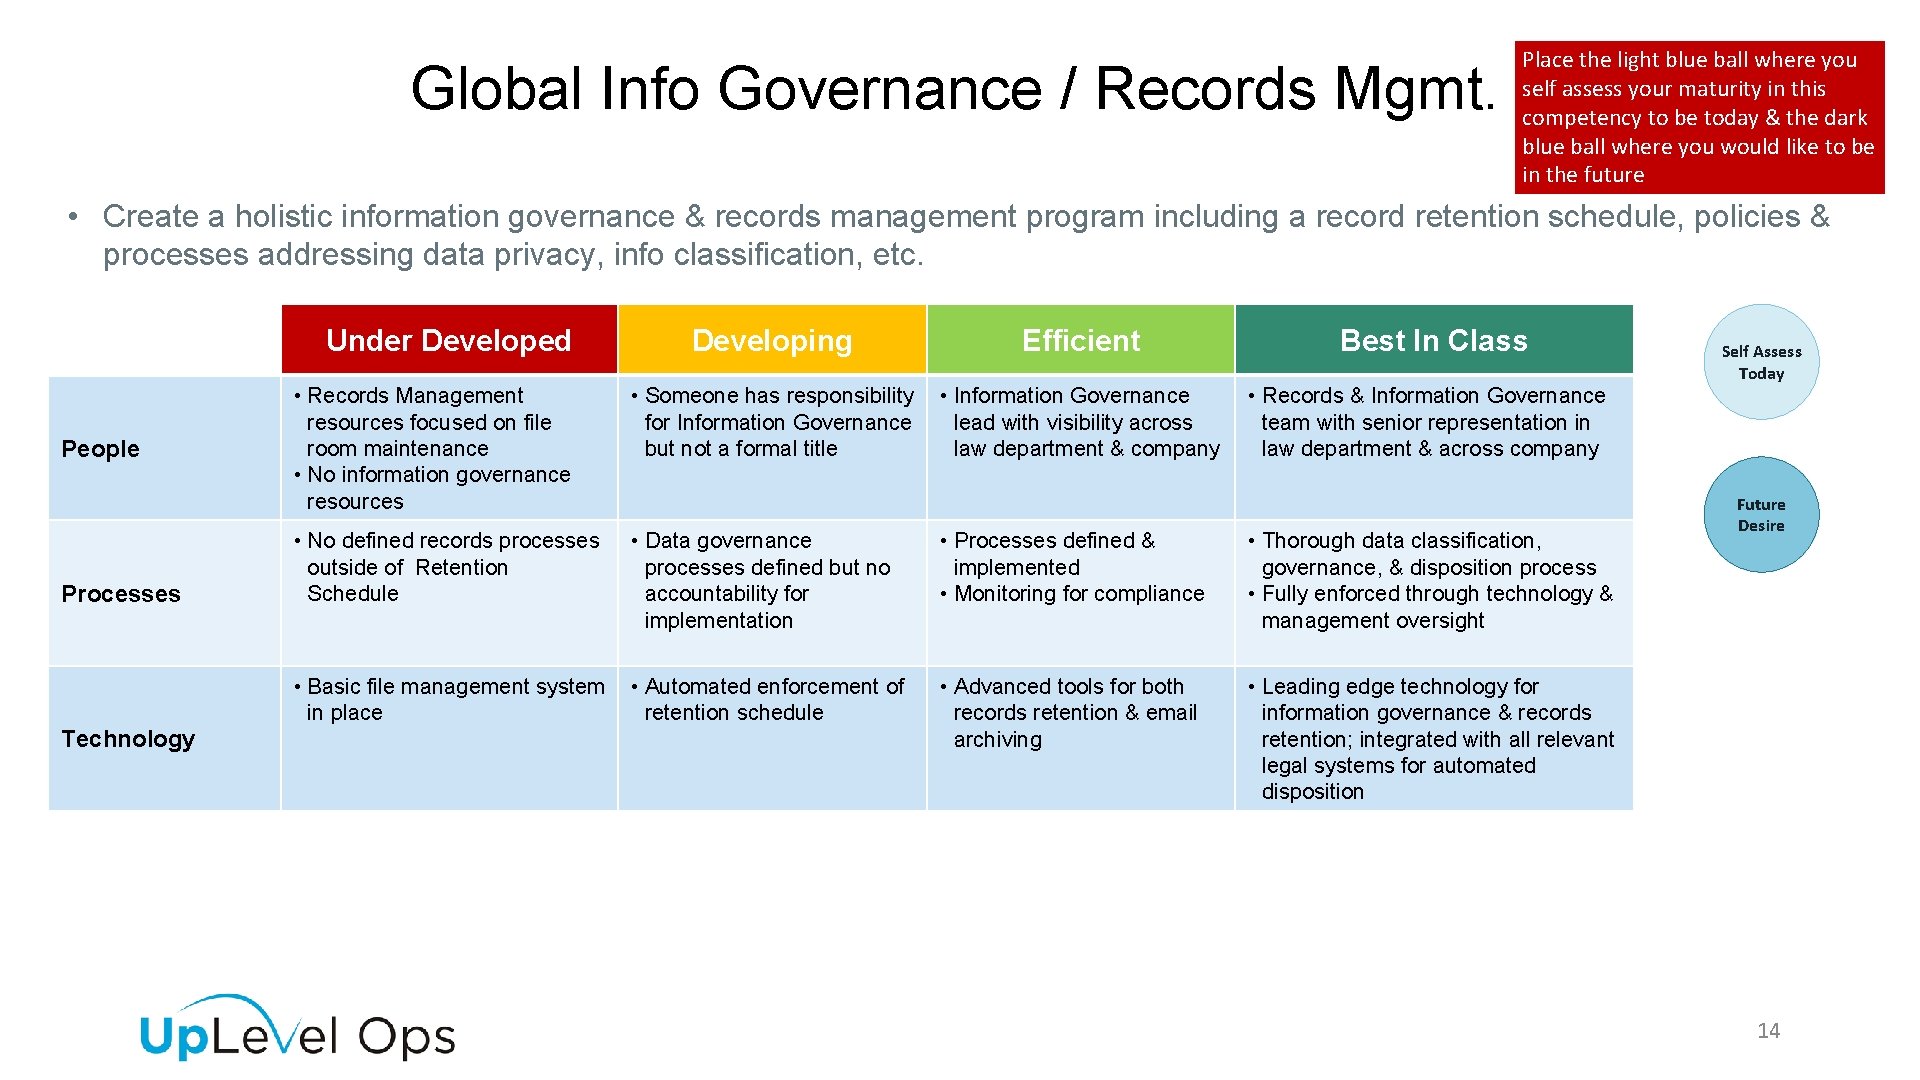Click the green Efficient column header
The image size is (1920, 1080).
pos(1080,340)
